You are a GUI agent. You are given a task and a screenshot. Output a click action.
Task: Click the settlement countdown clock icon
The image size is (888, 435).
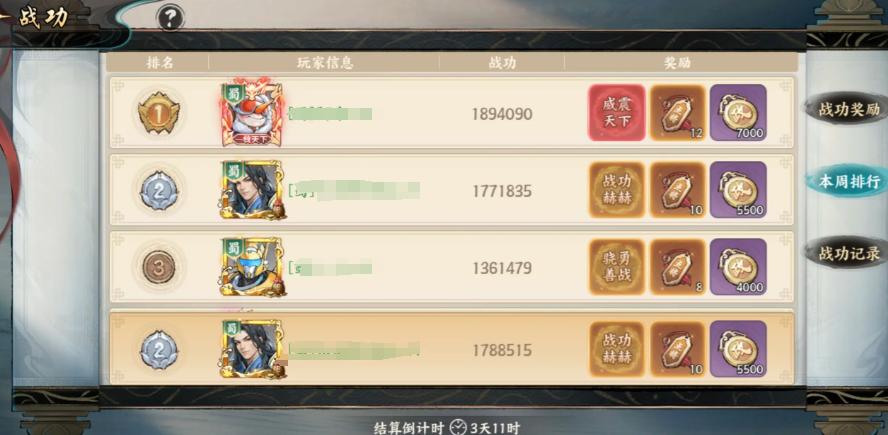tap(458, 427)
